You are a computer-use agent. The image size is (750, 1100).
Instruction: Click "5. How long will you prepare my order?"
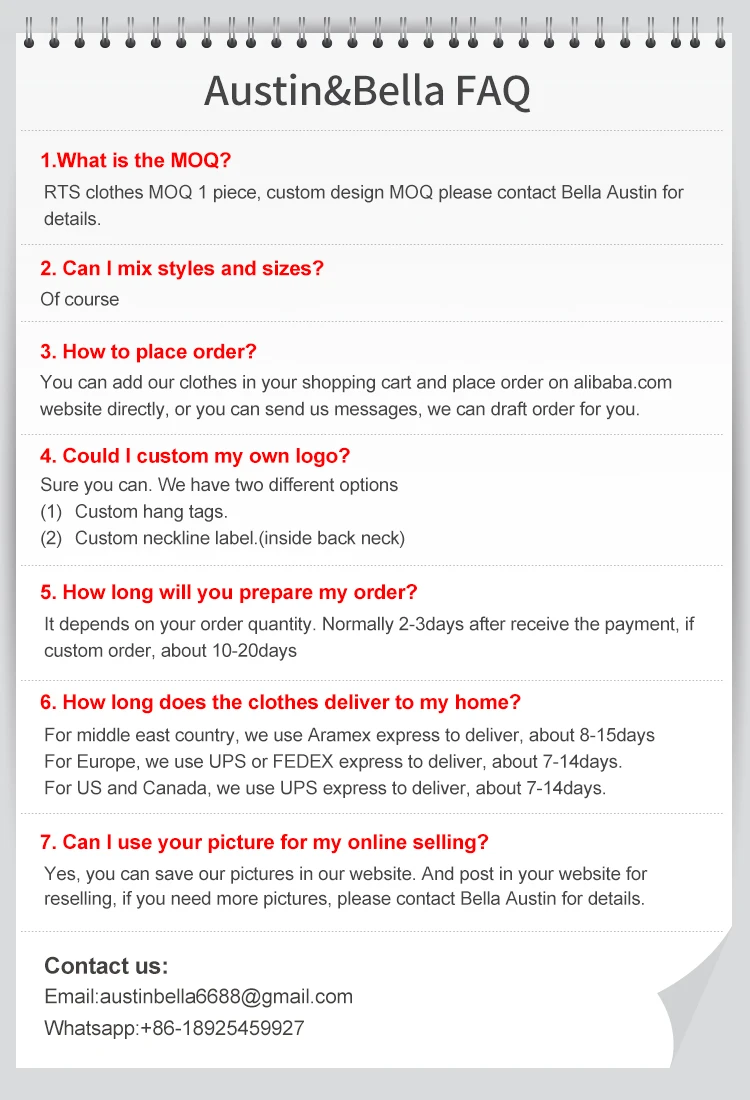228,592
